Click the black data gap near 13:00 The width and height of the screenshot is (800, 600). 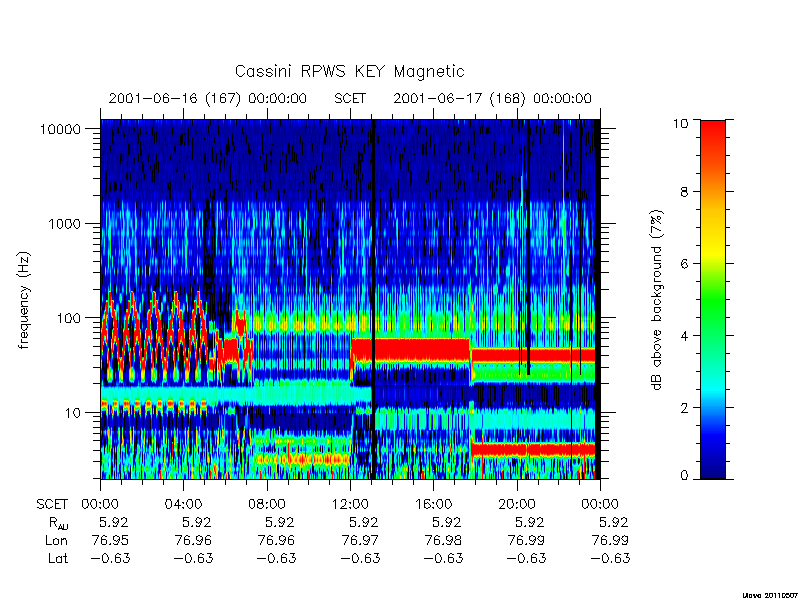click(x=373, y=299)
